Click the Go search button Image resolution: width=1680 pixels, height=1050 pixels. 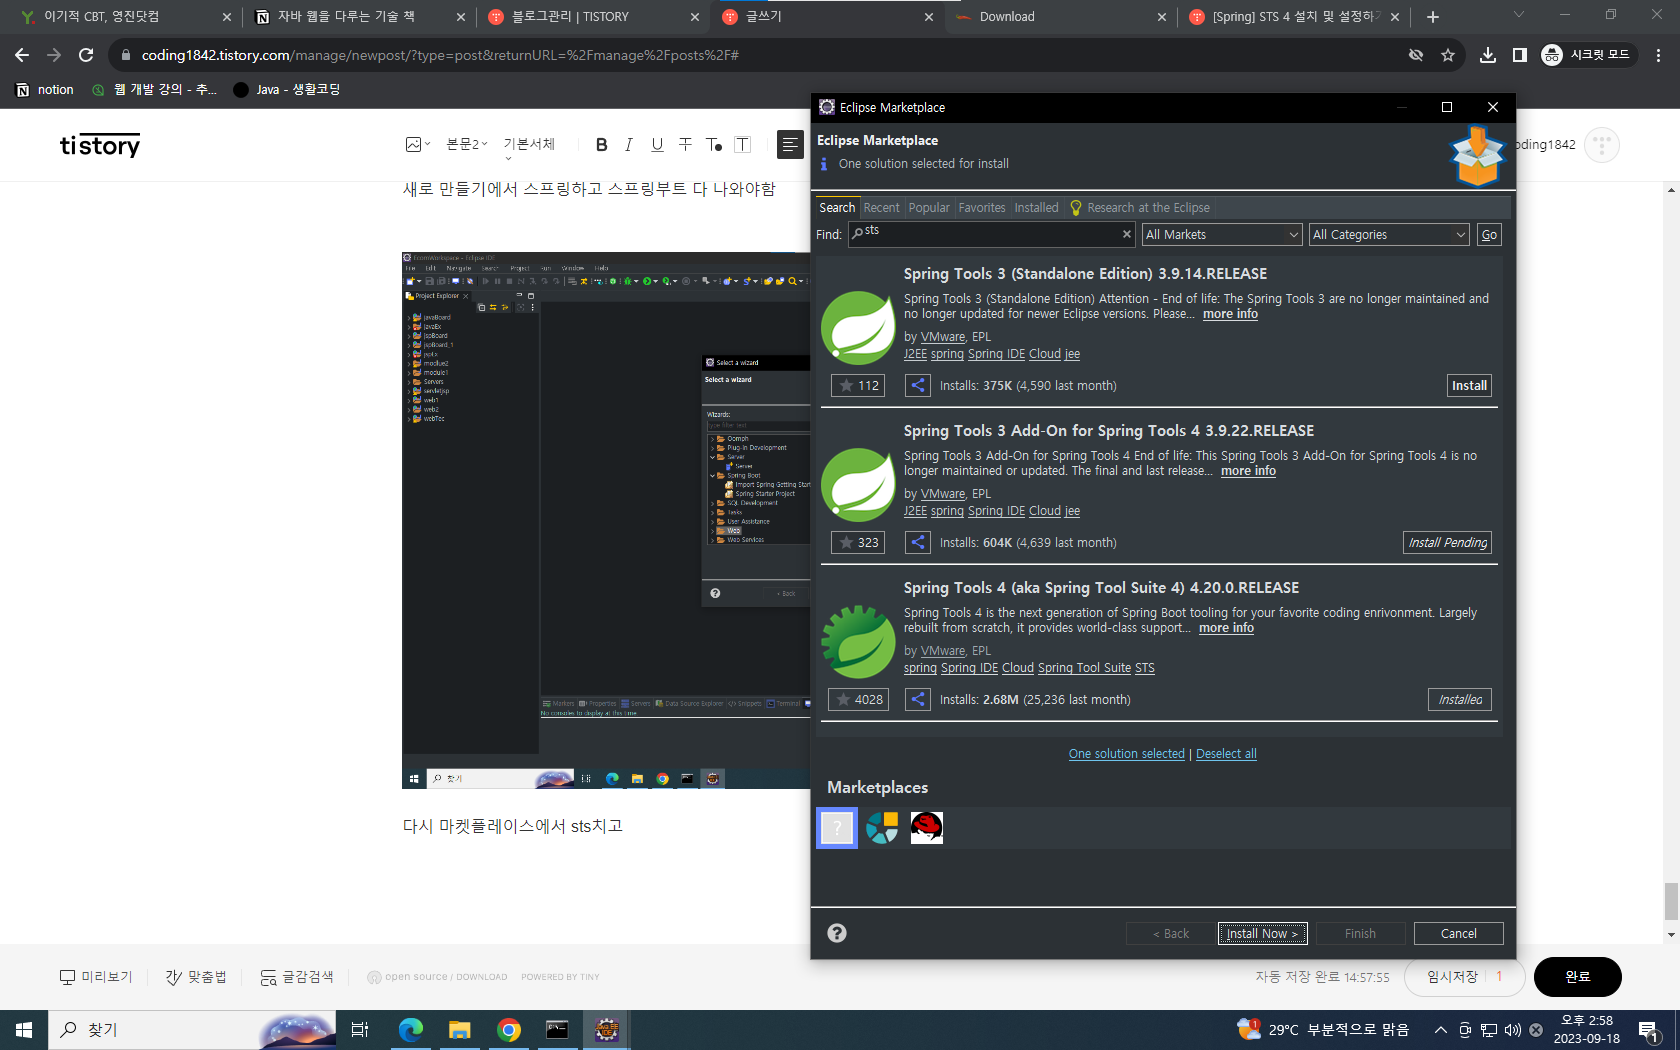click(x=1489, y=234)
